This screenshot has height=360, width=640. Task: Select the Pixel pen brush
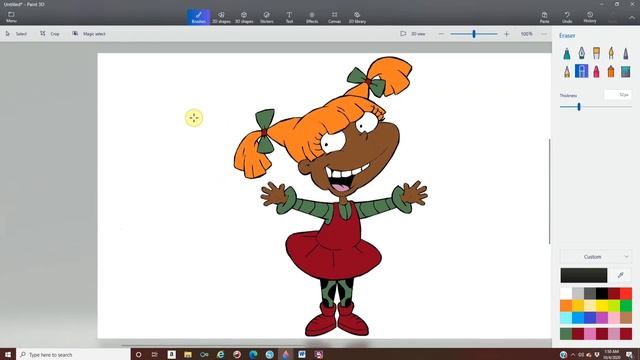click(x=626, y=53)
